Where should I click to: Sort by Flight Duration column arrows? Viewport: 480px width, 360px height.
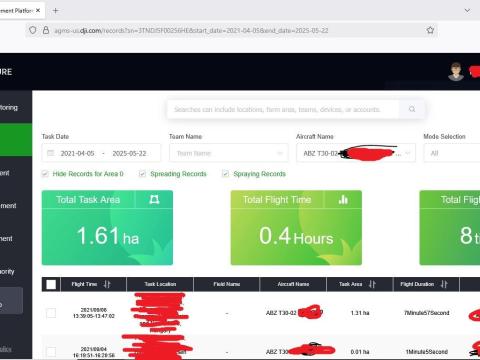click(x=444, y=284)
